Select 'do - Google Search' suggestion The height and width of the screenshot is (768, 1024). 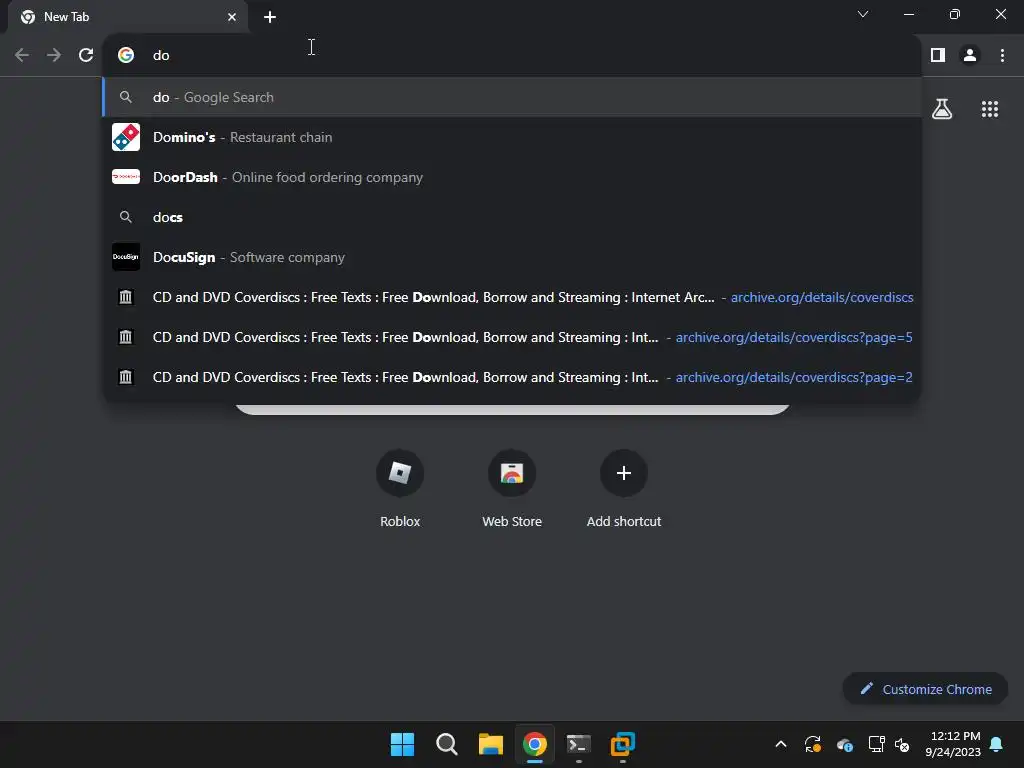512,97
